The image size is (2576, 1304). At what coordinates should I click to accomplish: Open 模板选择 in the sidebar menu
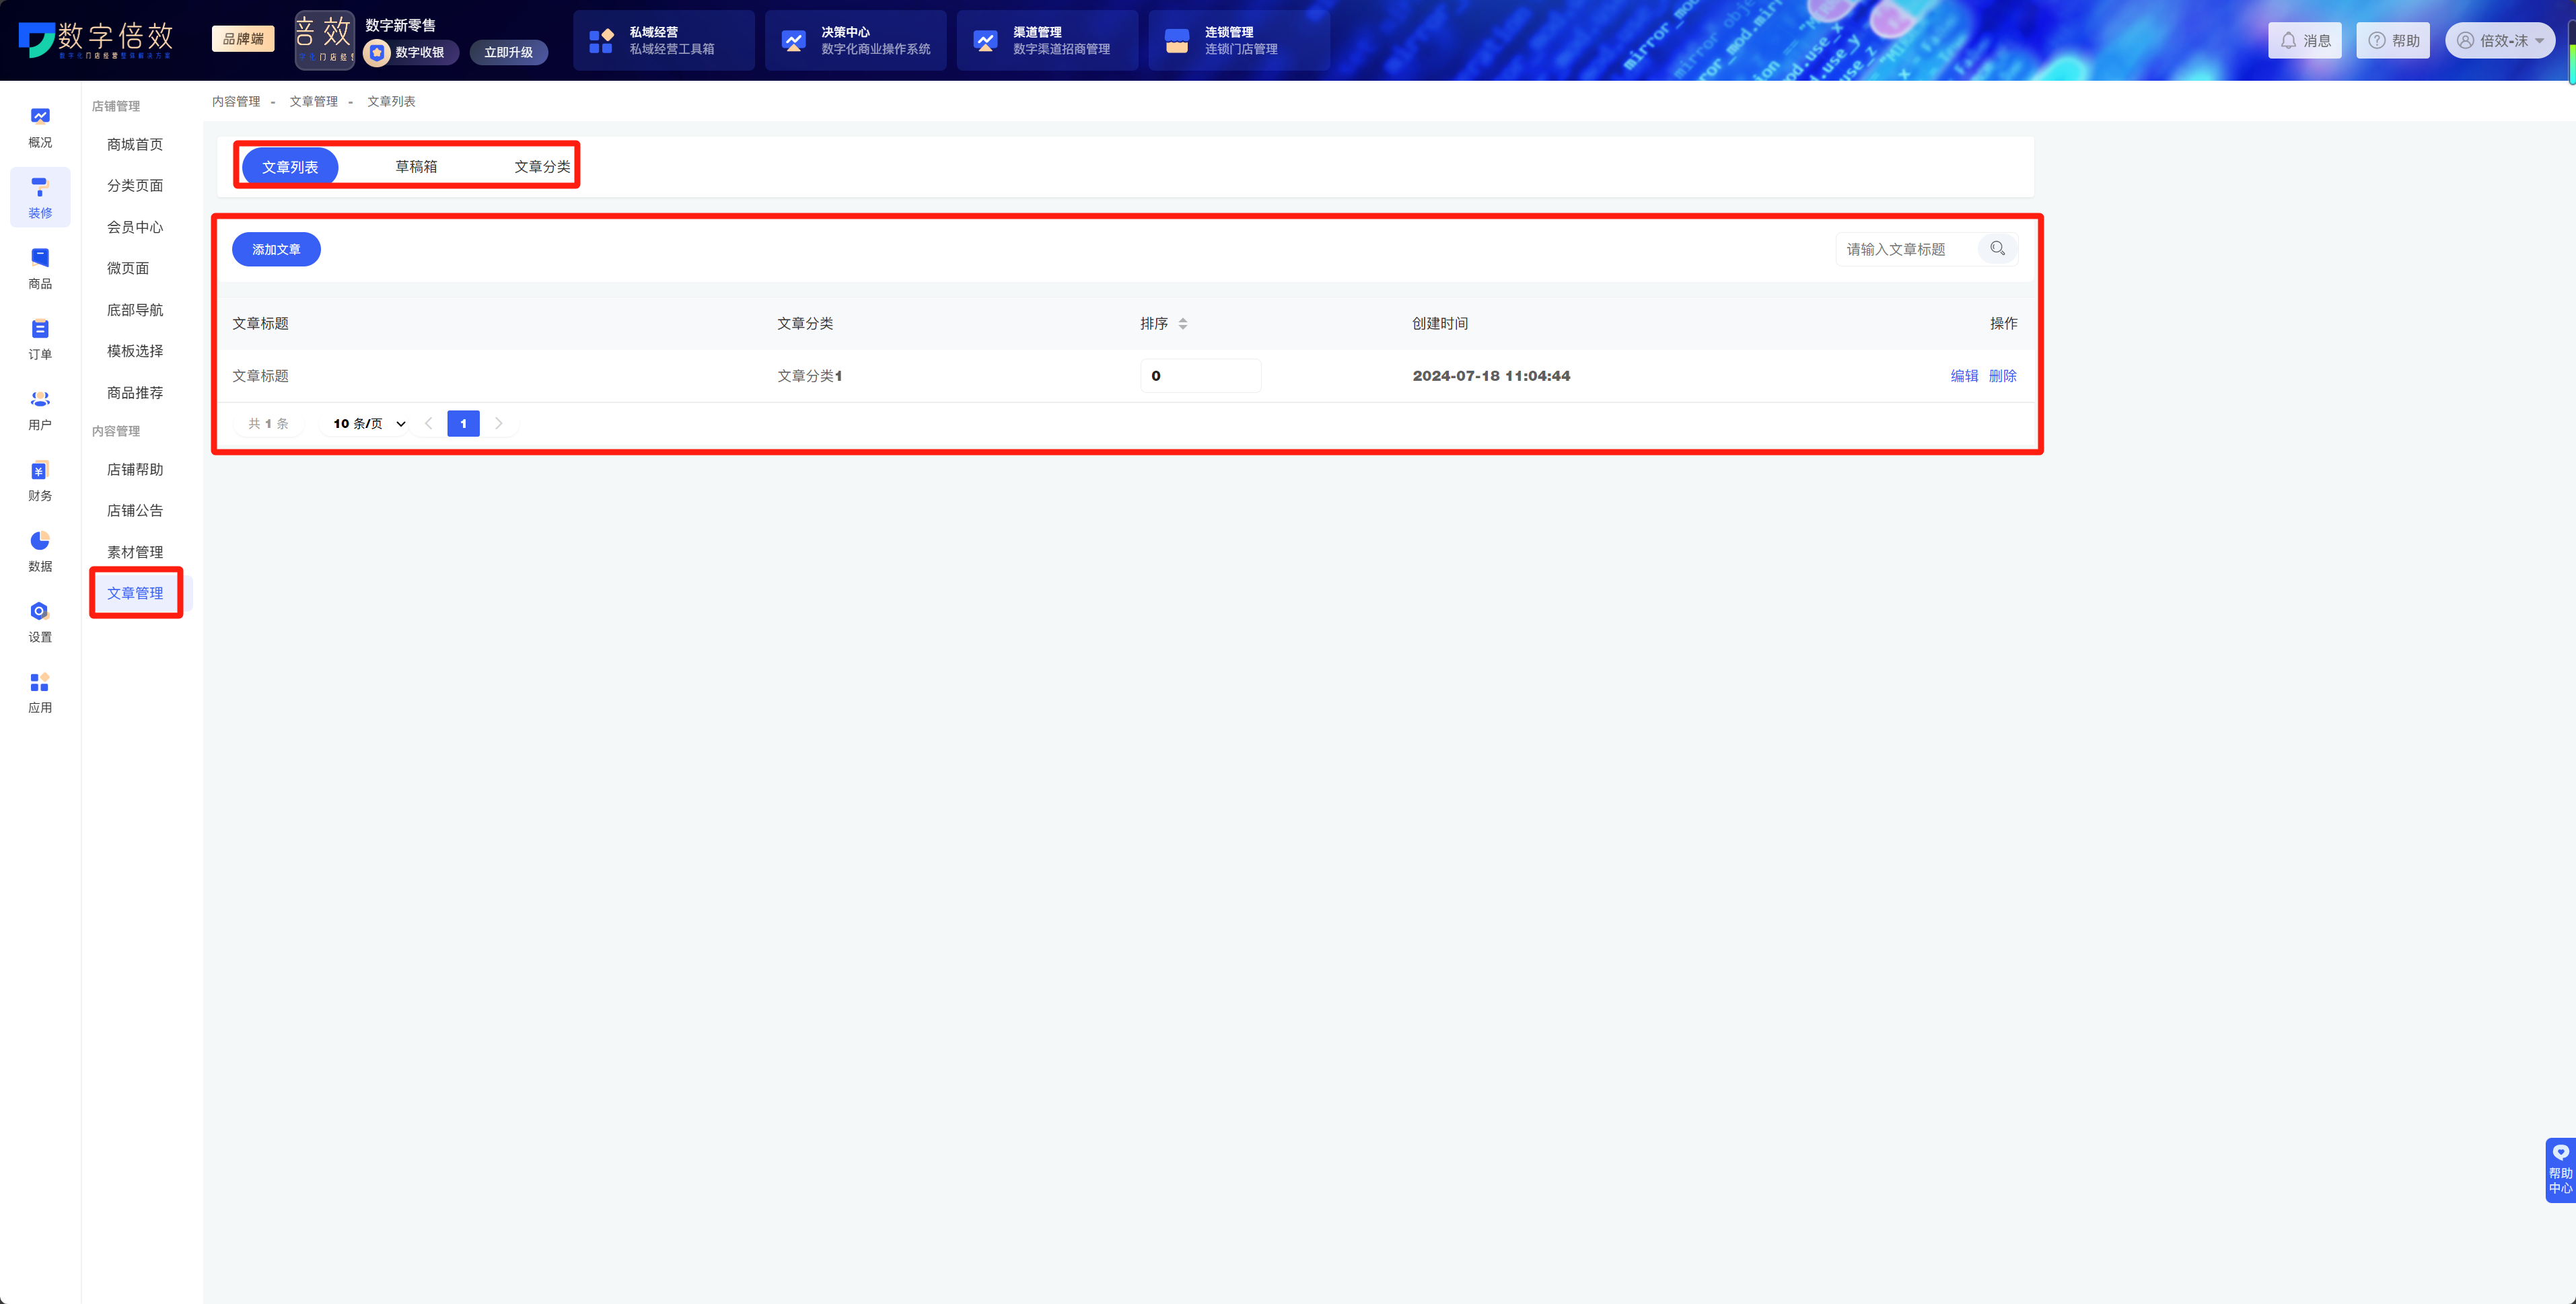click(x=135, y=351)
